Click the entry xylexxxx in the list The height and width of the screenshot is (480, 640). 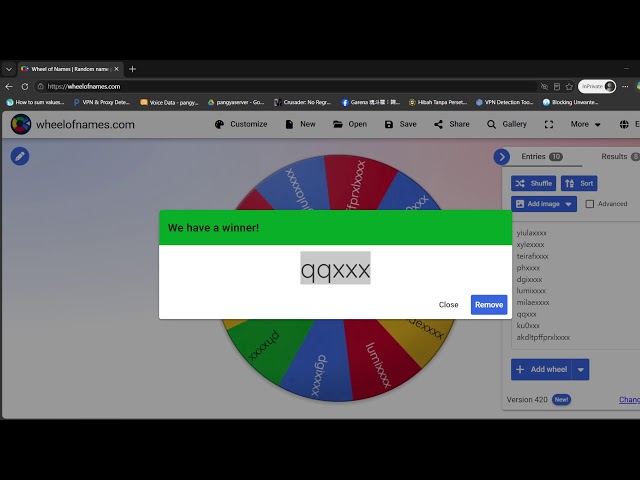point(530,244)
